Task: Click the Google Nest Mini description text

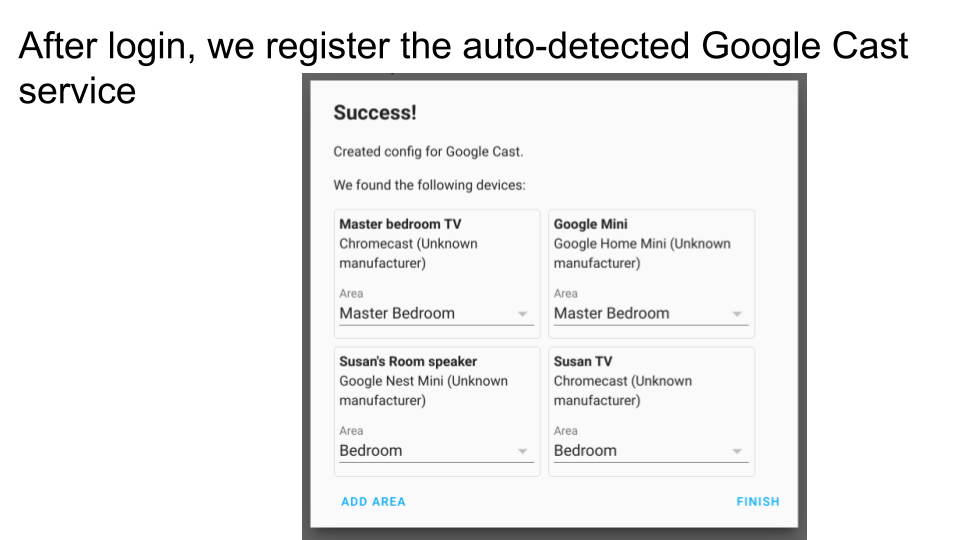Action: [423, 390]
